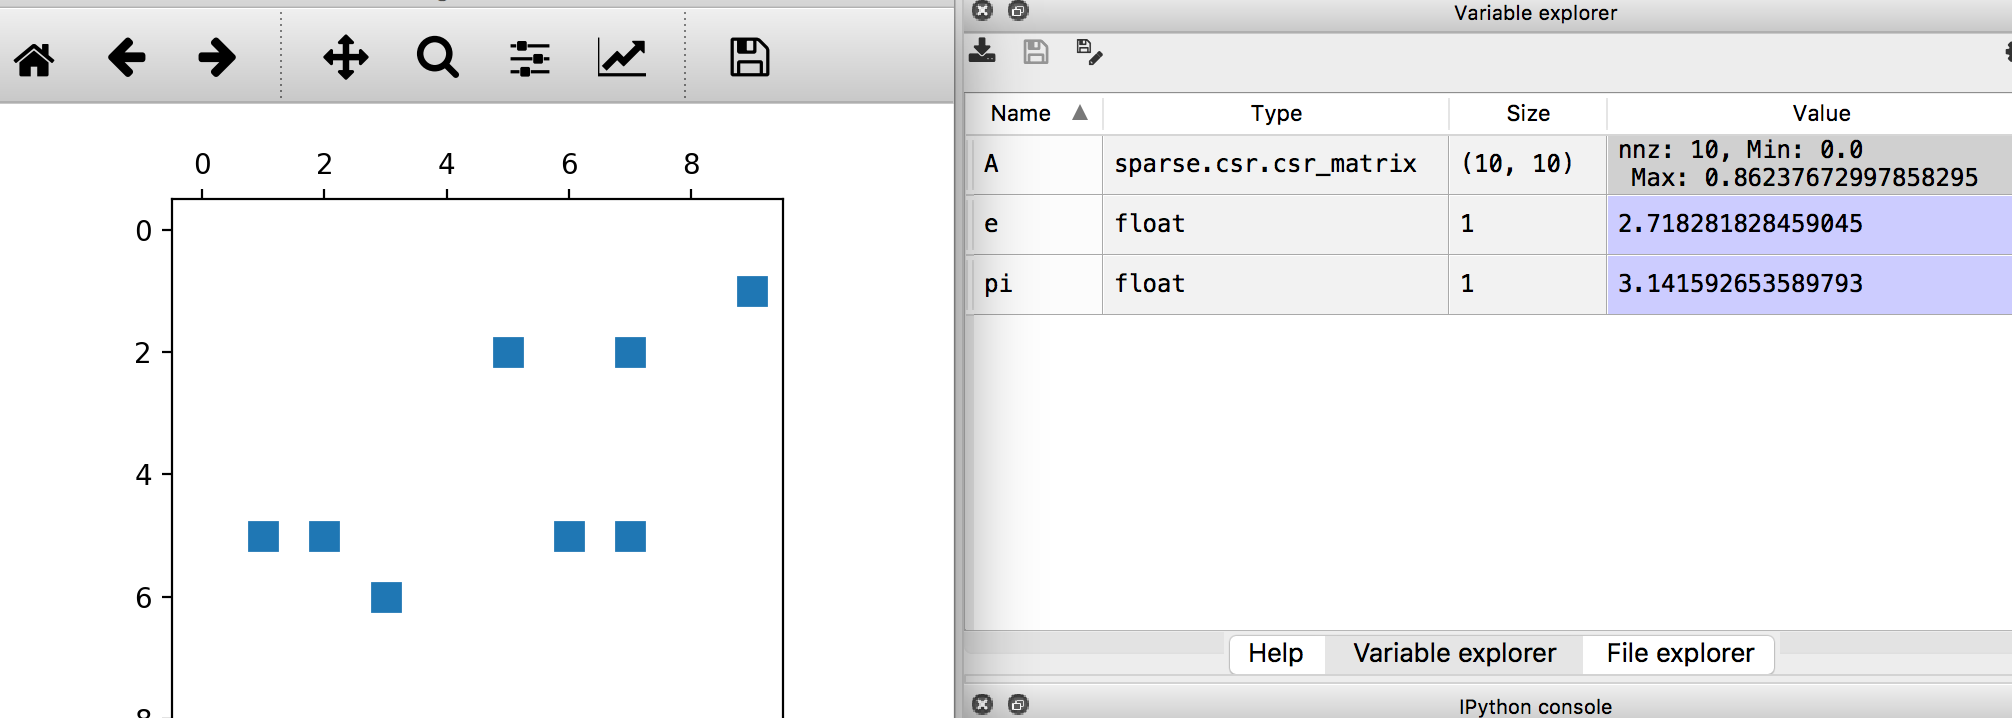The image size is (2012, 718).
Task: Undock the IPython console pane
Action: tap(1018, 705)
